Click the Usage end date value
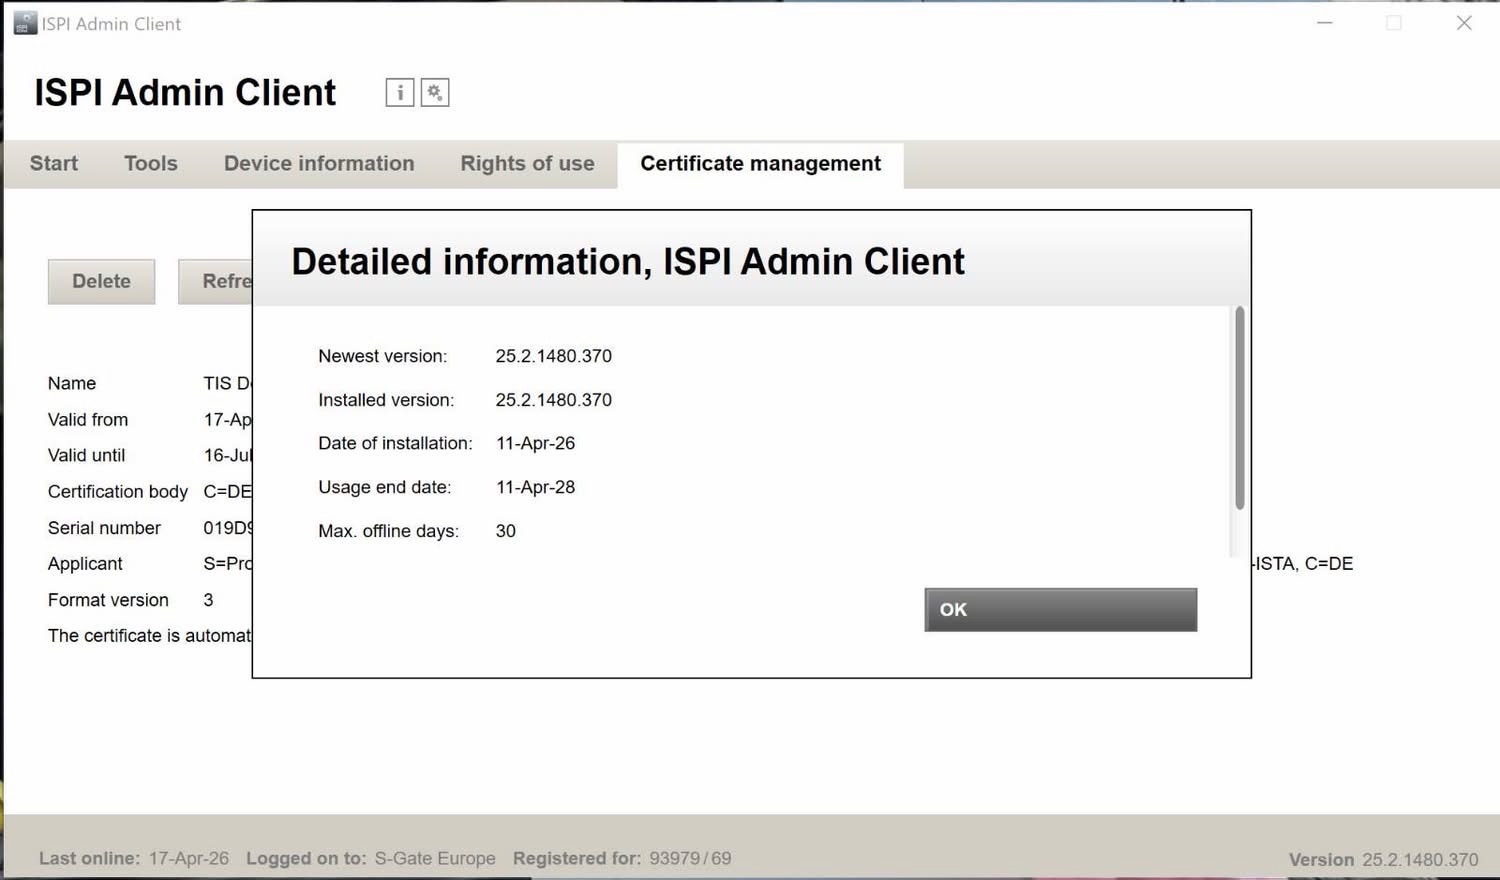 [535, 488]
